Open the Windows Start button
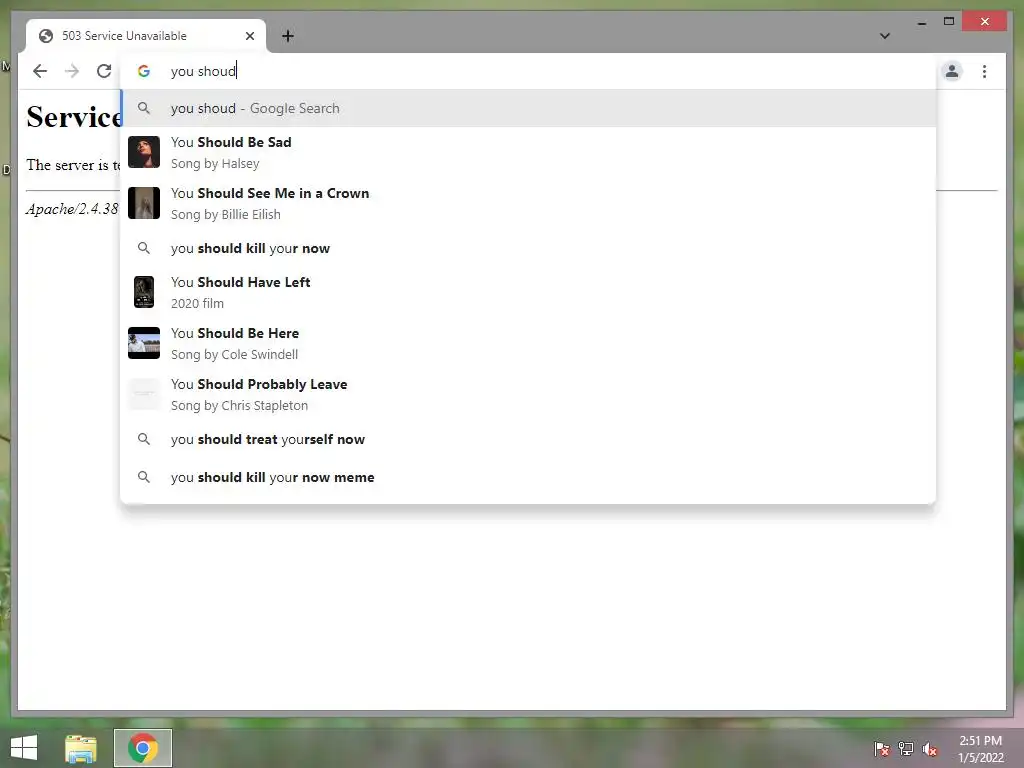Viewport: 1024px width, 768px height. click(24, 748)
